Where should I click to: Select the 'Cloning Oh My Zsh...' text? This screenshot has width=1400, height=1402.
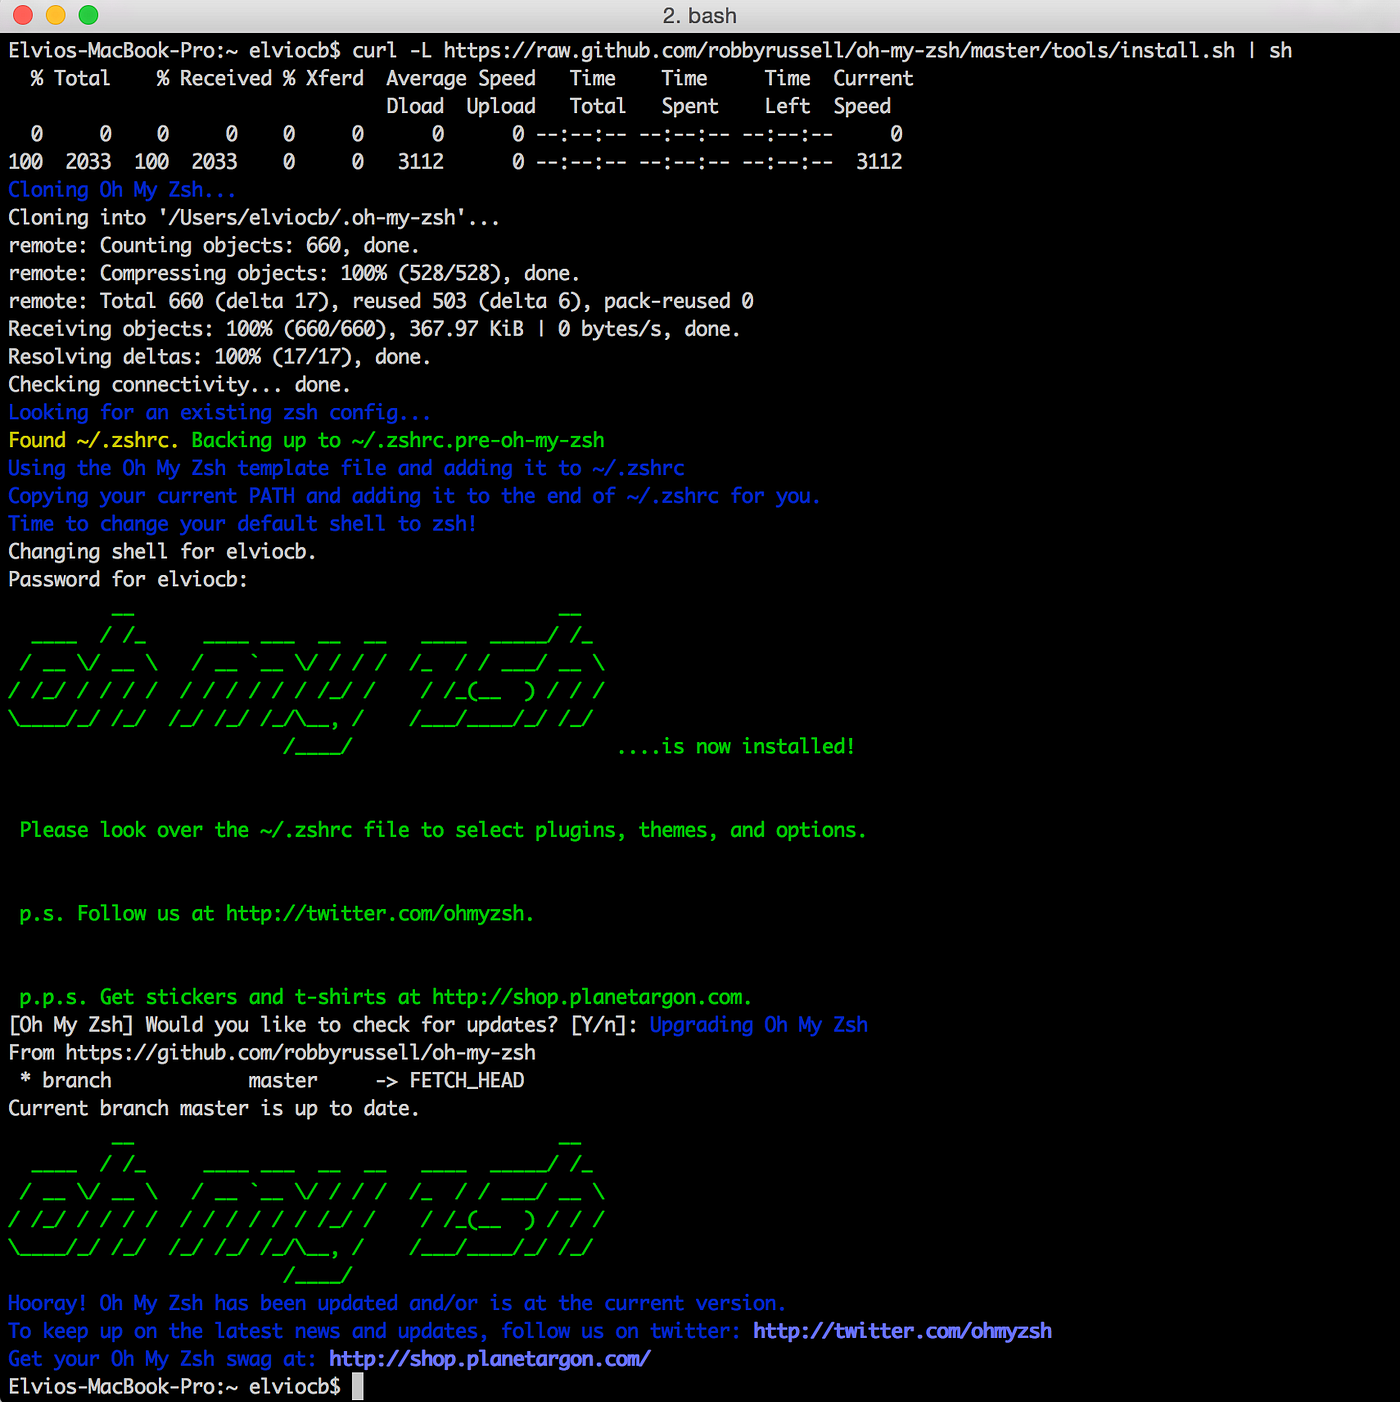(x=120, y=189)
